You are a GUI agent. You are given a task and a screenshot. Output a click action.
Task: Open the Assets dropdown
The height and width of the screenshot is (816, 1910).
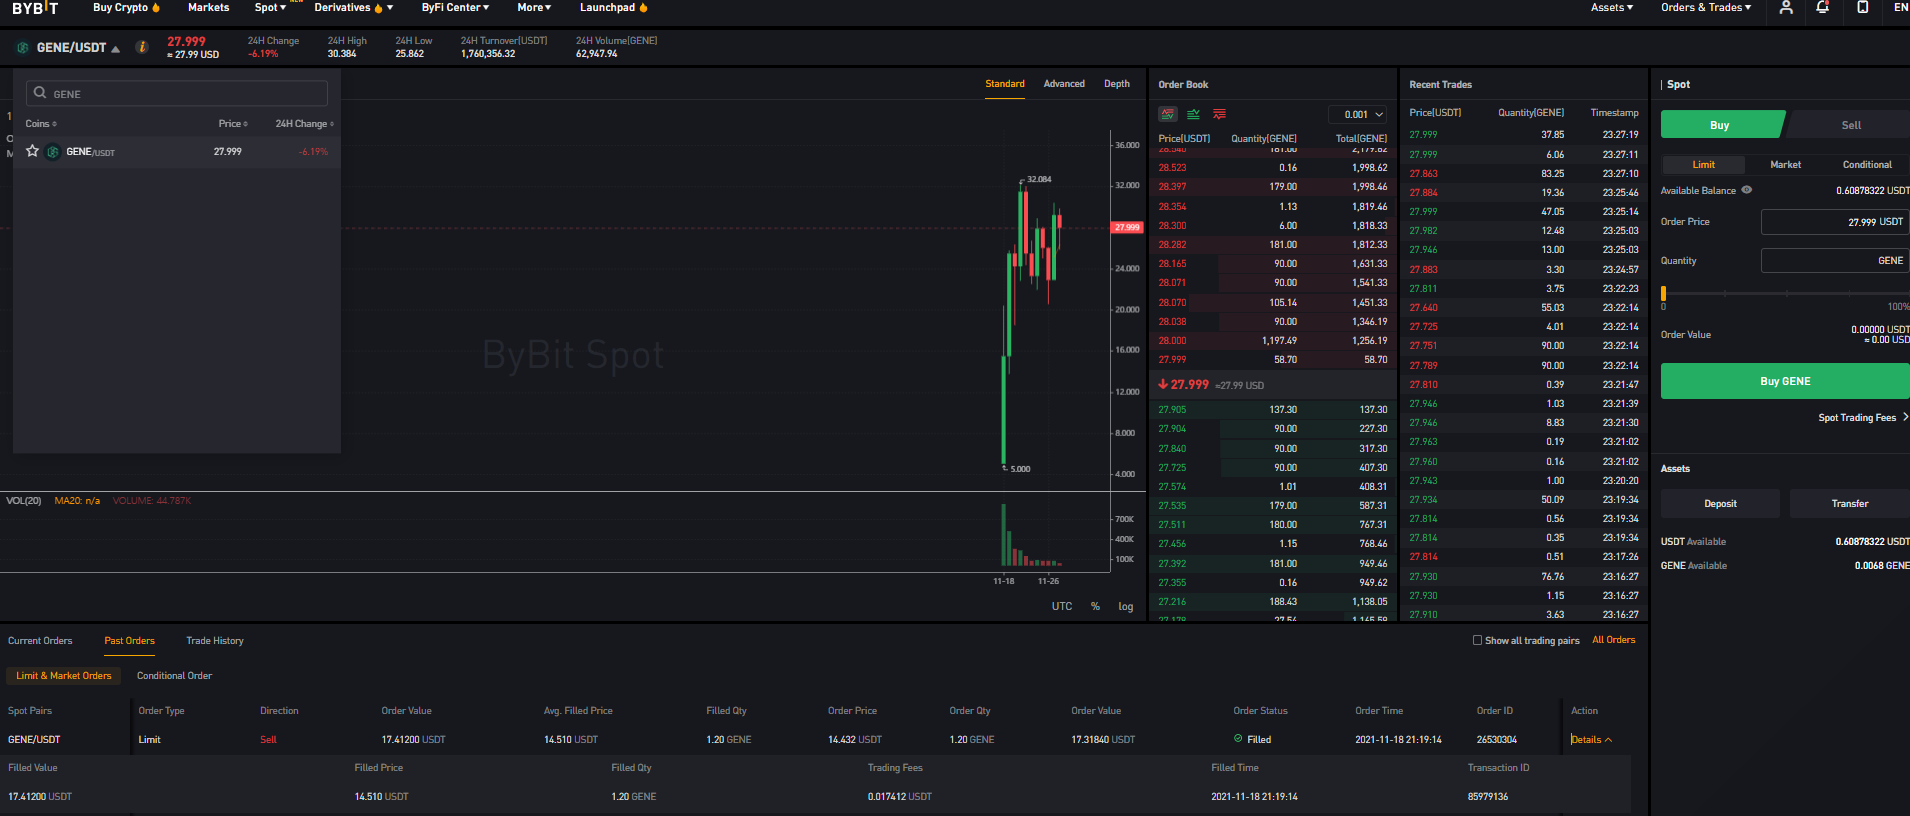(1612, 8)
